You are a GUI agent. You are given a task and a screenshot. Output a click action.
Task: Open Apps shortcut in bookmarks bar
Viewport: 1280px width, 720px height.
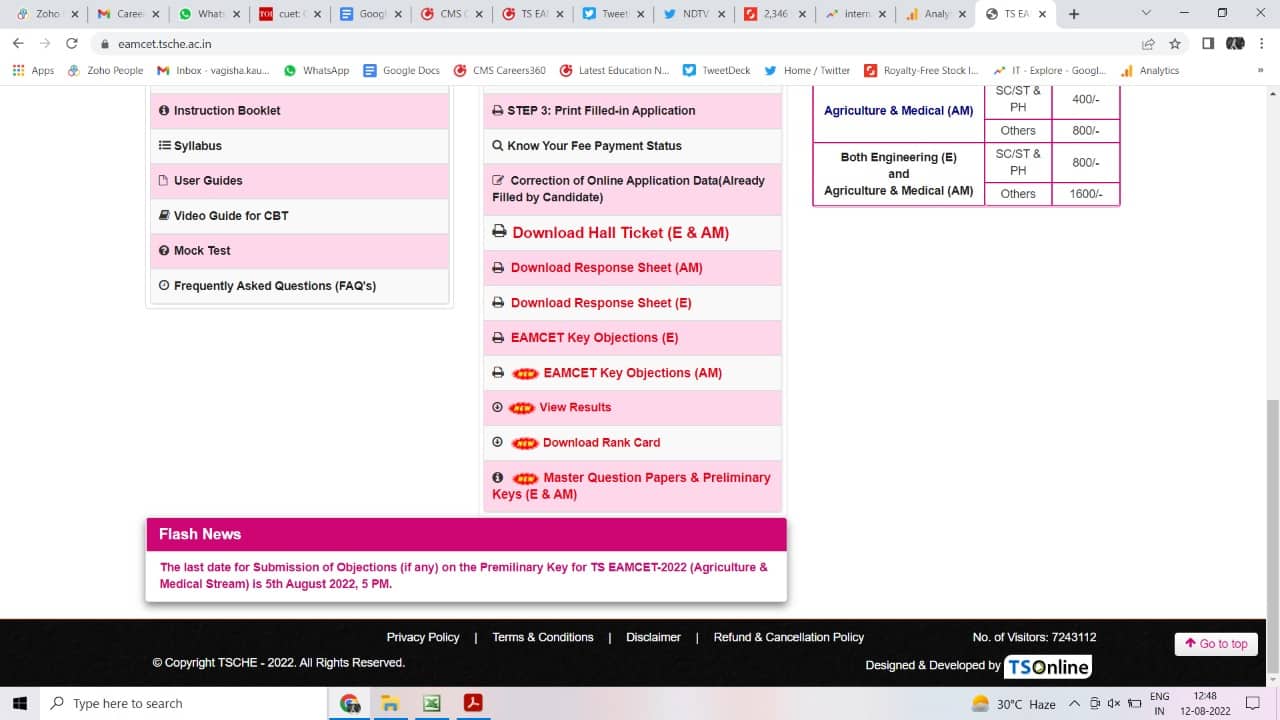pos(34,71)
